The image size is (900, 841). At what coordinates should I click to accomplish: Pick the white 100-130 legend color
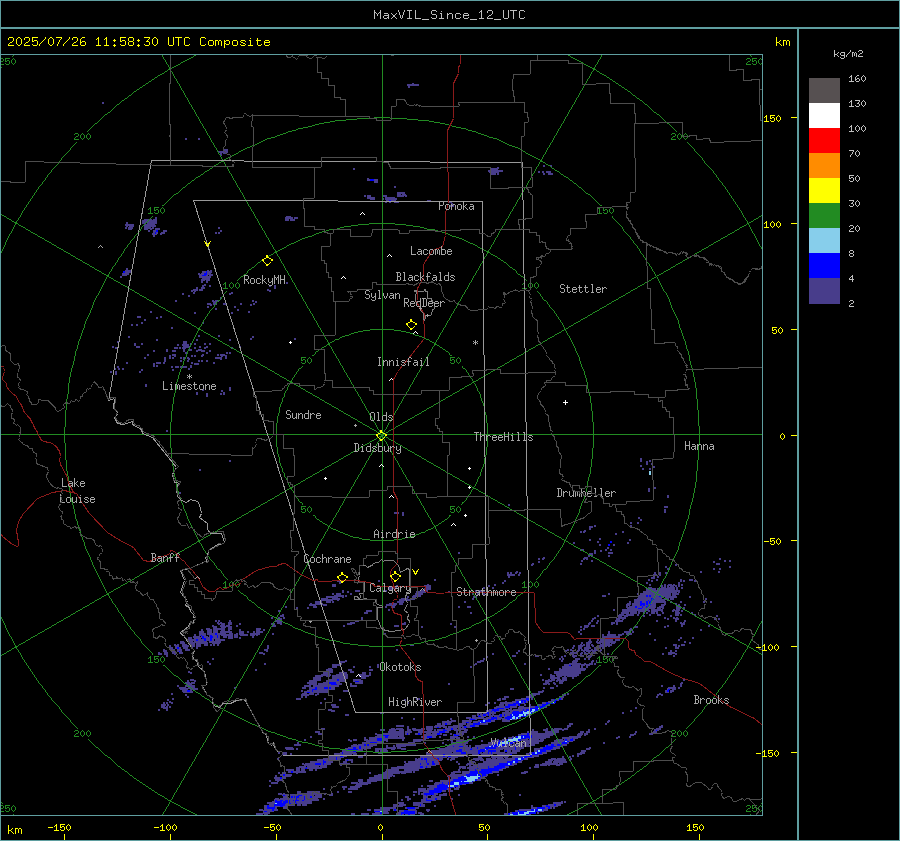pos(824,116)
